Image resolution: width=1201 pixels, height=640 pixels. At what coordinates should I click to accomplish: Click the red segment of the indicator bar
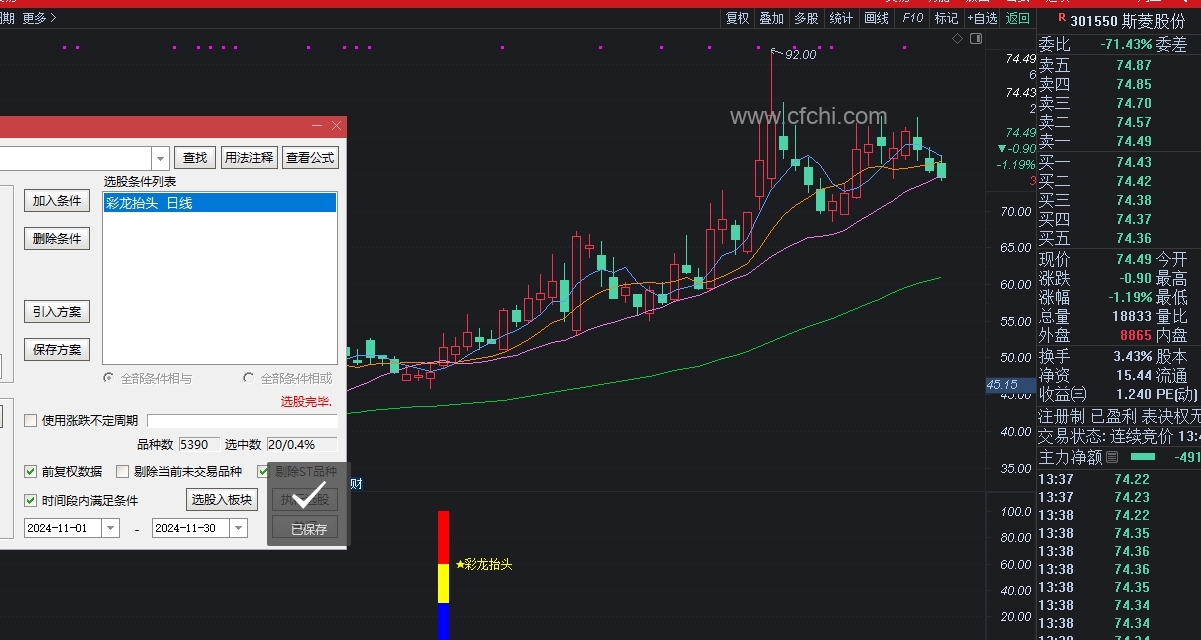444,537
